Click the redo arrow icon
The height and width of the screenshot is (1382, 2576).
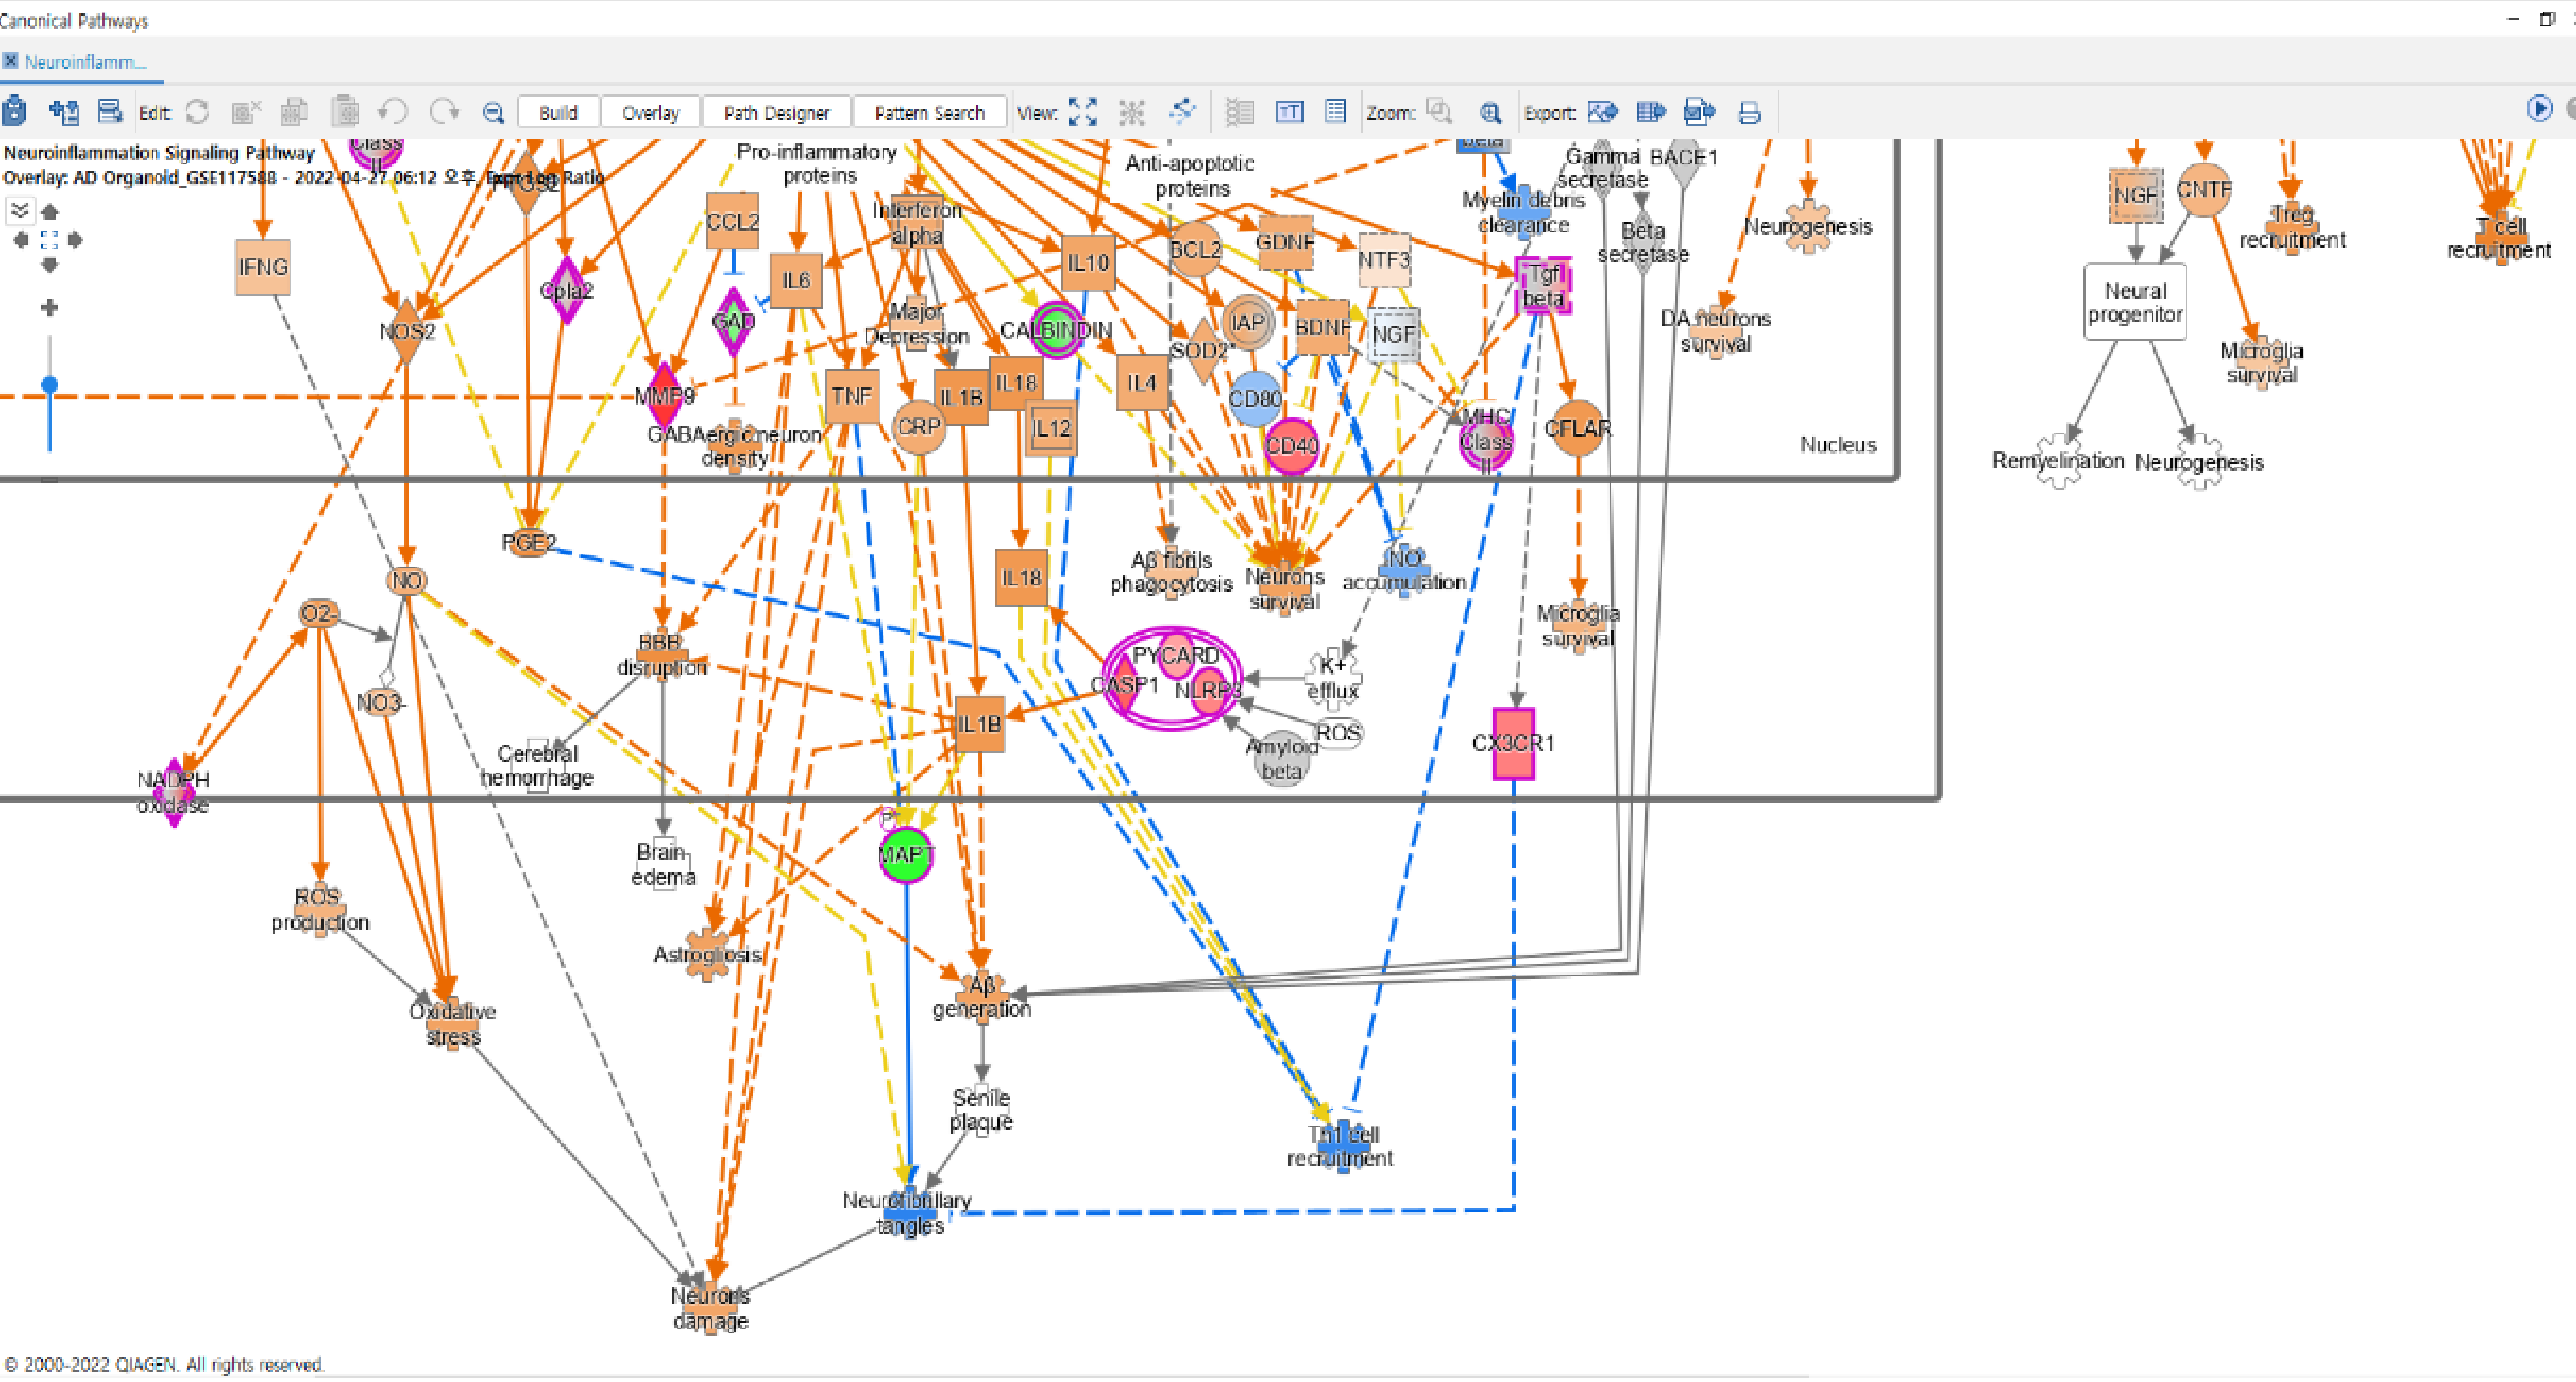tap(443, 111)
